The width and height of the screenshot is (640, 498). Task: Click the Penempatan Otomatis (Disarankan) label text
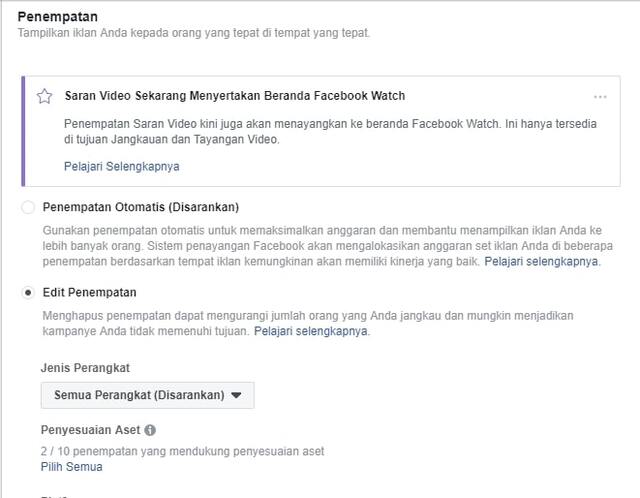point(140,208)
